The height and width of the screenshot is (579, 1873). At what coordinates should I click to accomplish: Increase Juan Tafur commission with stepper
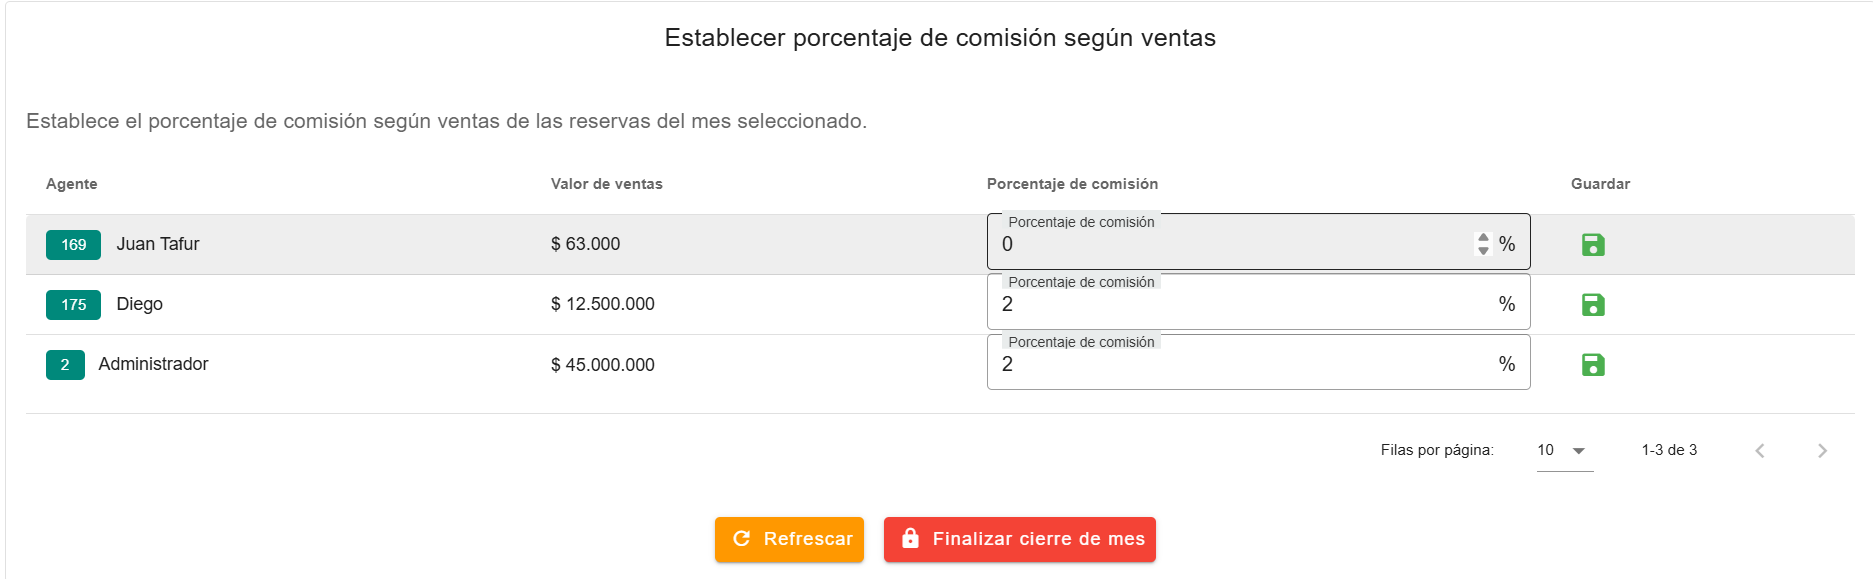[x=1483, y=238]
